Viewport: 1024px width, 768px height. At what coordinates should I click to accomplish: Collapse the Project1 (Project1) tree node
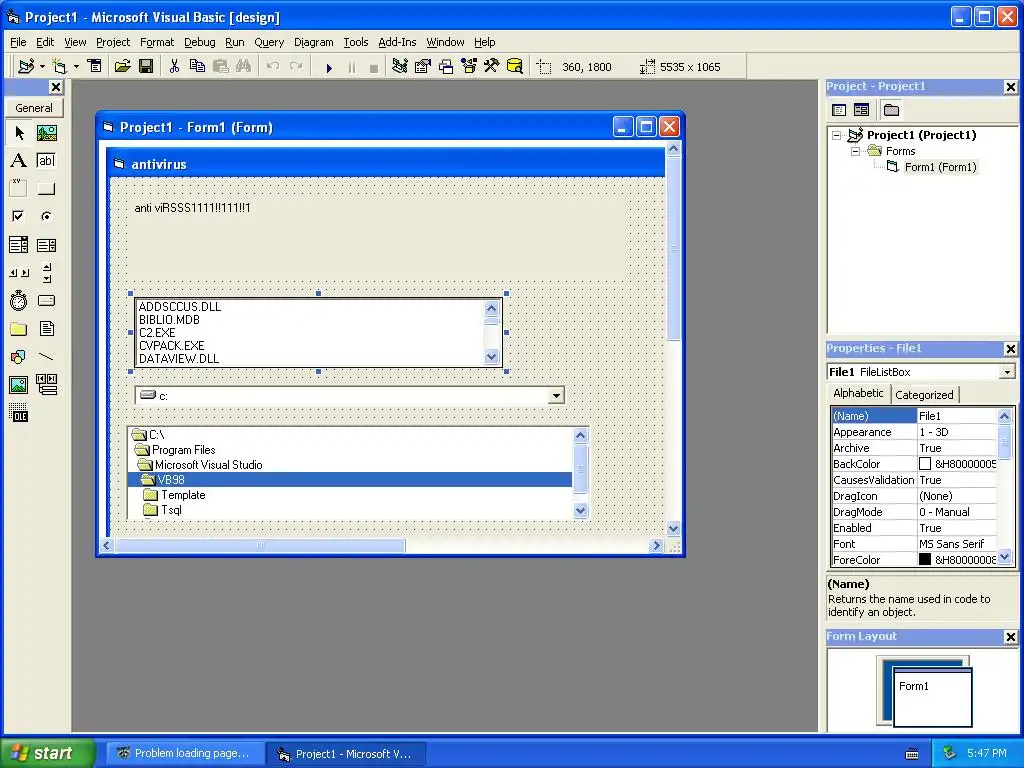(837, 136)
